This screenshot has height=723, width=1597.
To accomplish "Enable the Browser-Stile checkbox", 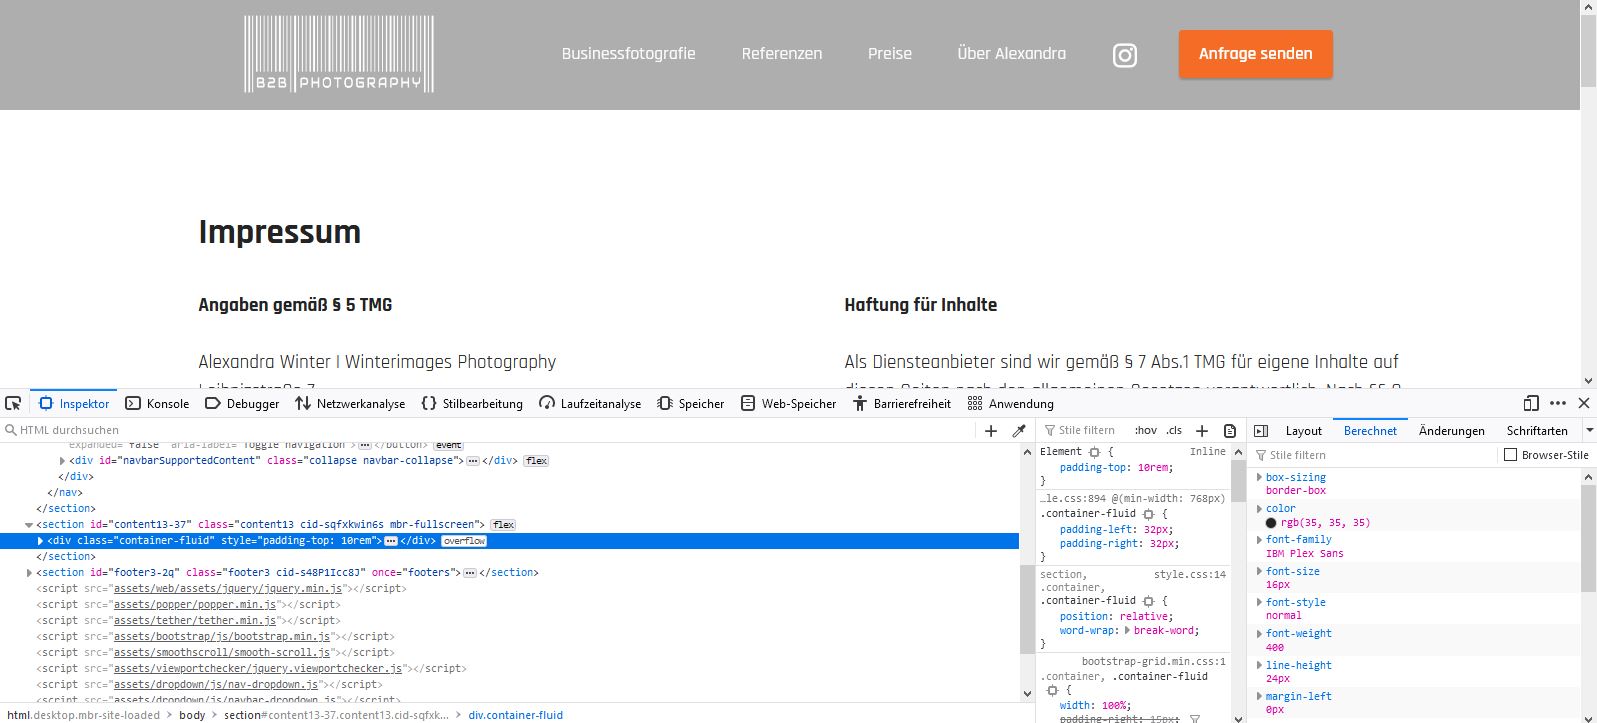I will point(1511,455).
